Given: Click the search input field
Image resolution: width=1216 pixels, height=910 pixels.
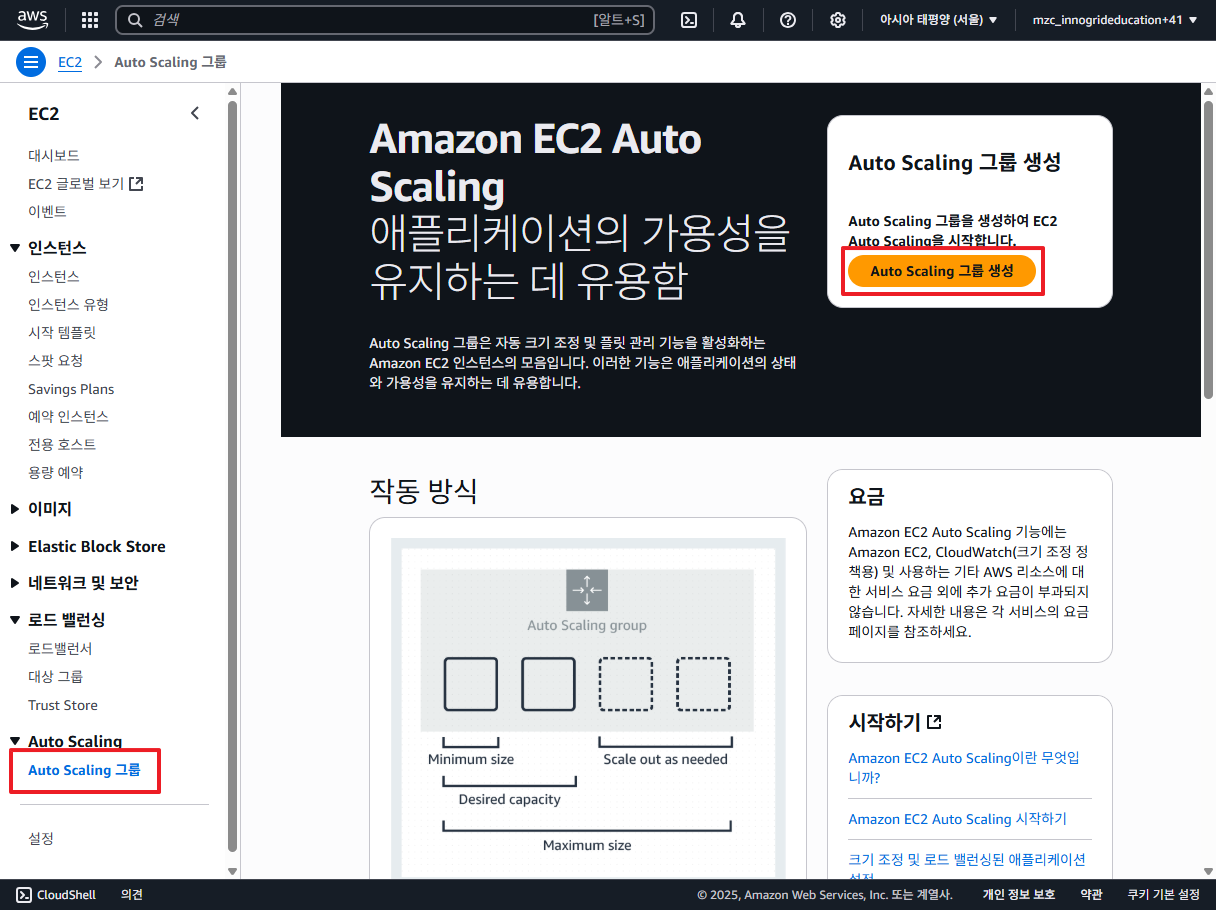Looking at the screenshot, I should [385, 20].
